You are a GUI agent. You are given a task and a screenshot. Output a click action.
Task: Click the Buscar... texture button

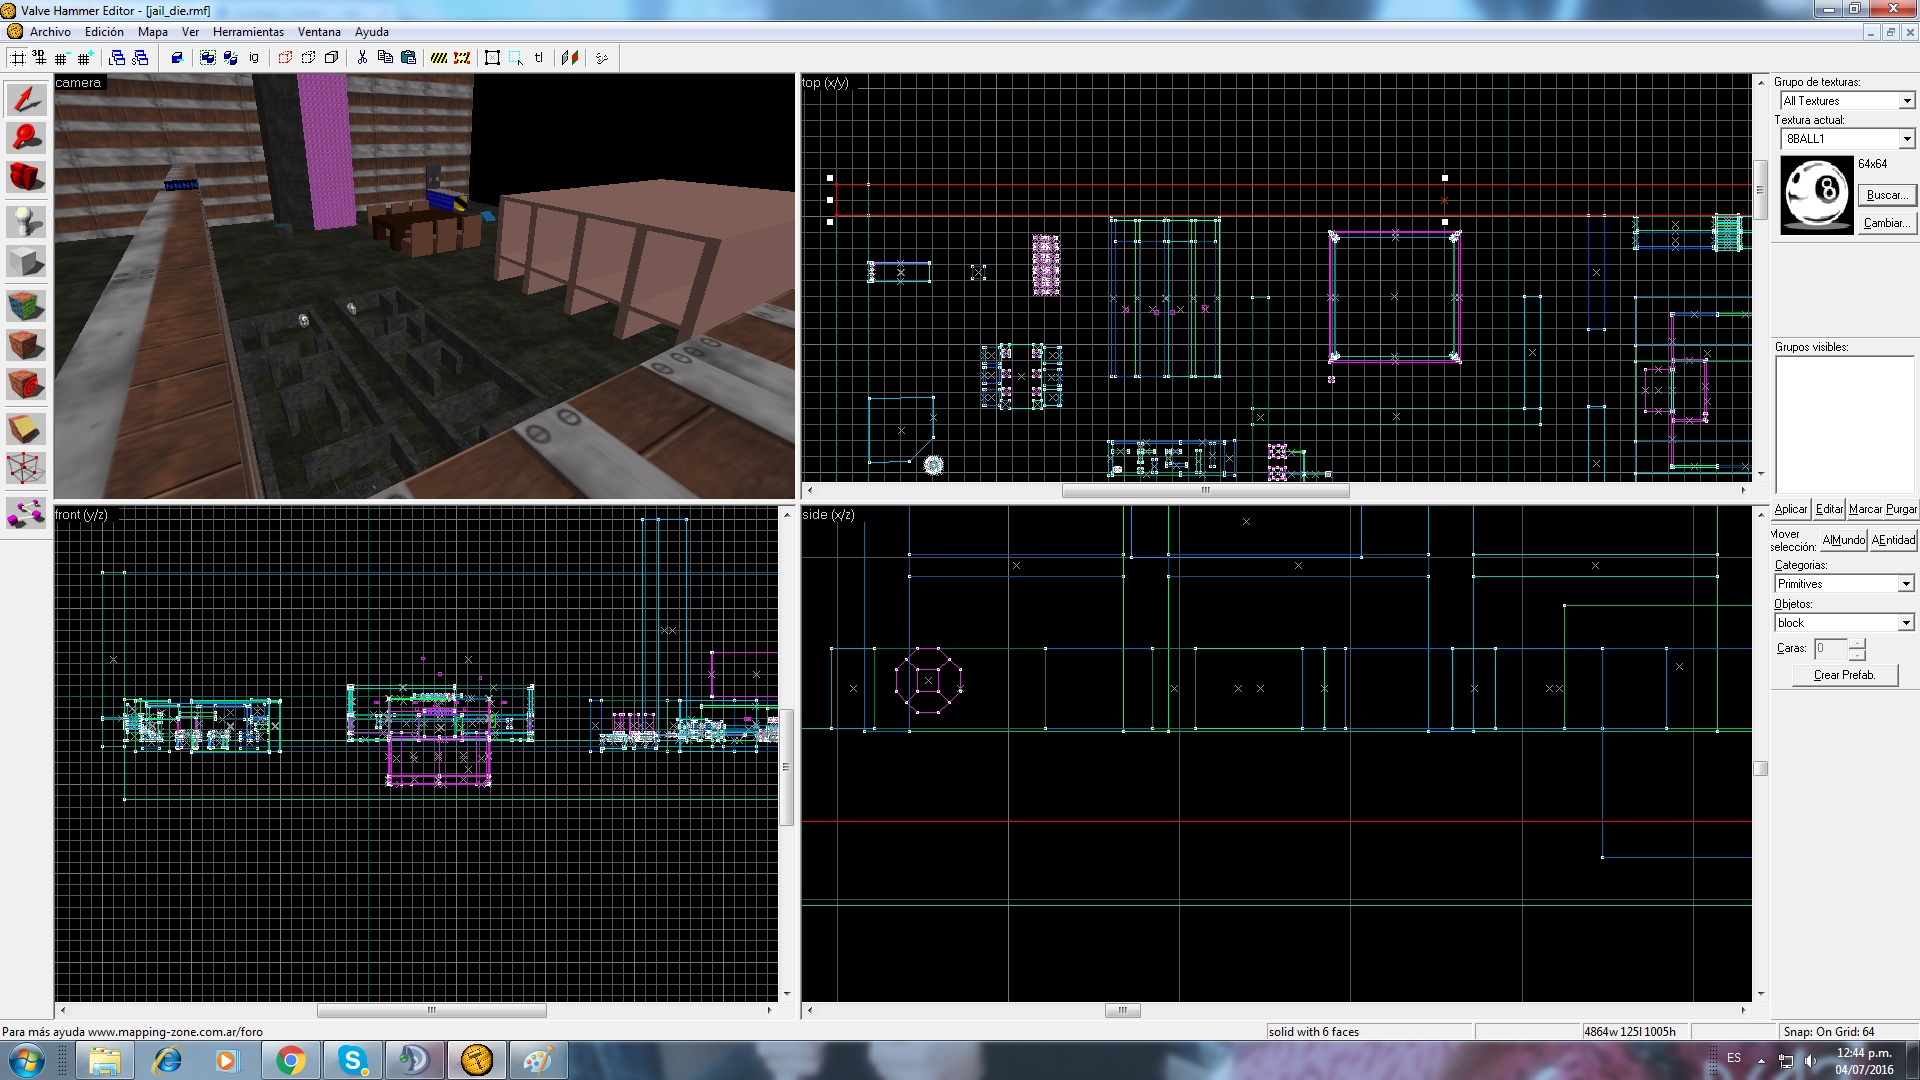pyautogui.click(x=1885, y=195)
